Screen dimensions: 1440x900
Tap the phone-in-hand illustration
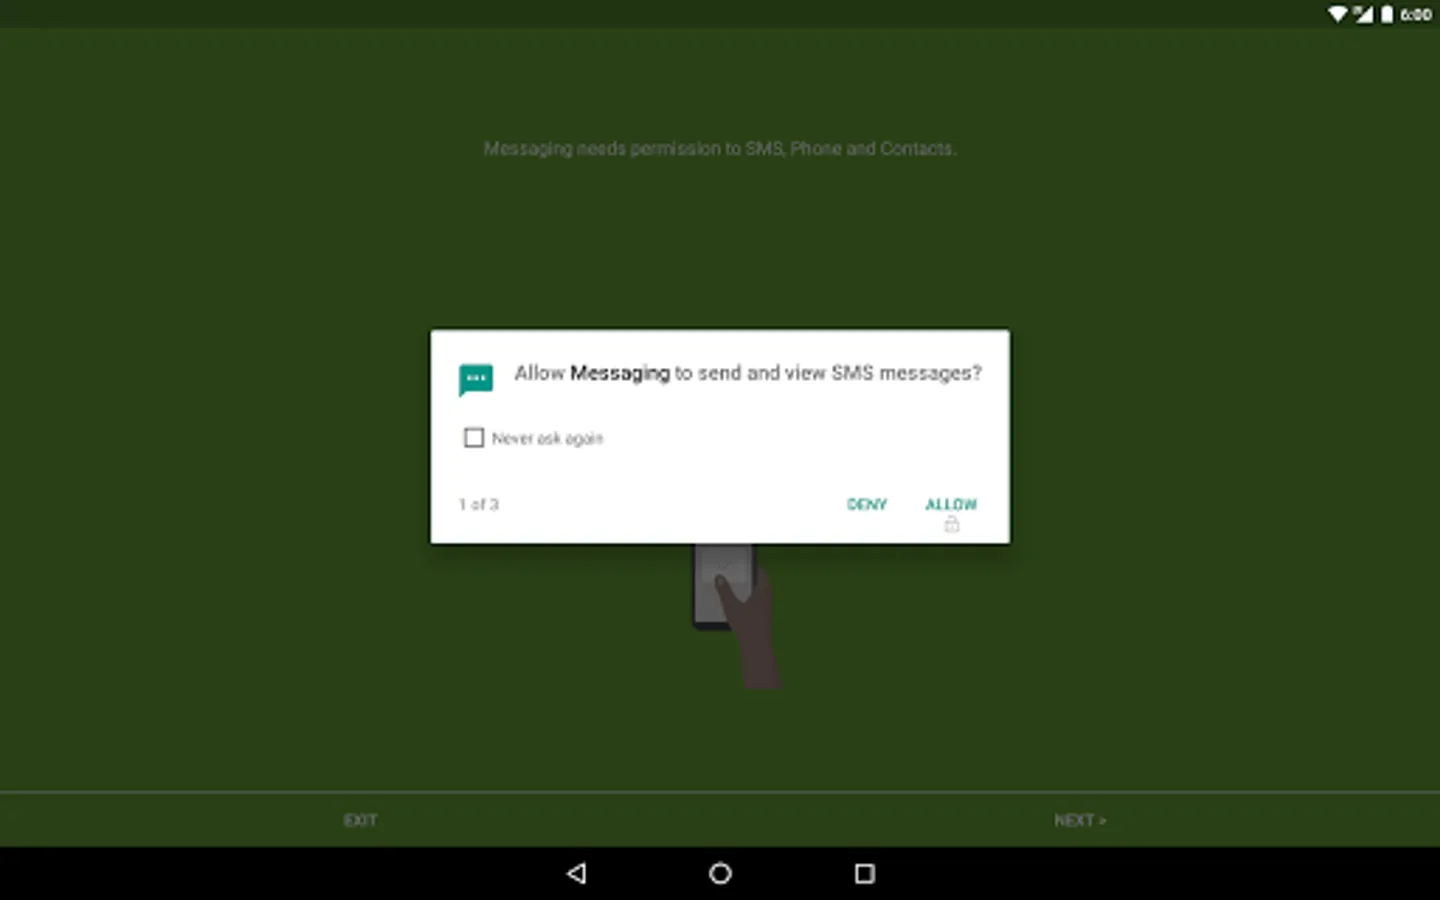click(736, 615)
